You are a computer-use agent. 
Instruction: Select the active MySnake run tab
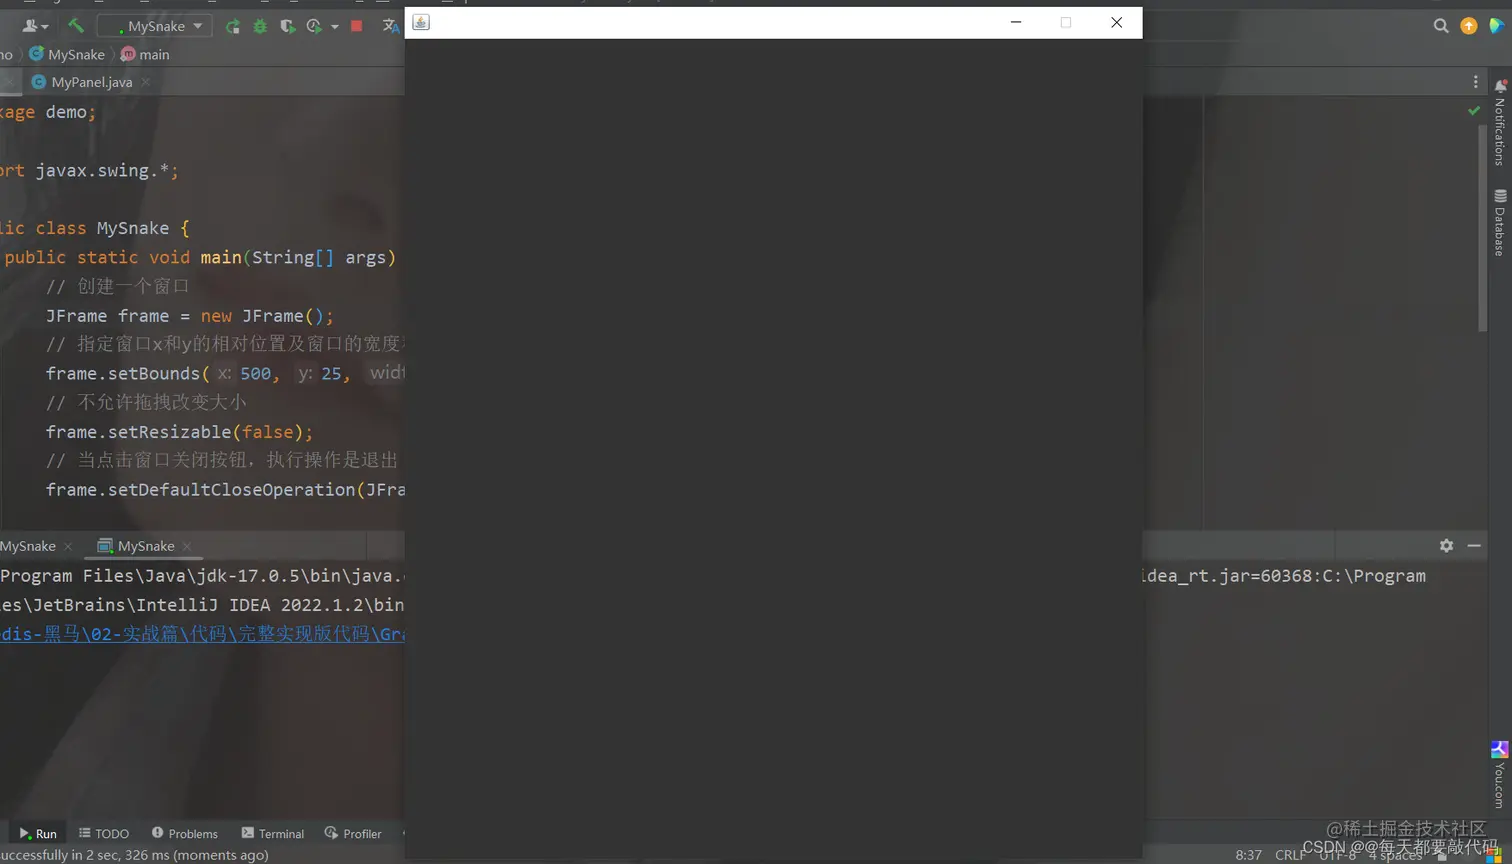(136, 546)
